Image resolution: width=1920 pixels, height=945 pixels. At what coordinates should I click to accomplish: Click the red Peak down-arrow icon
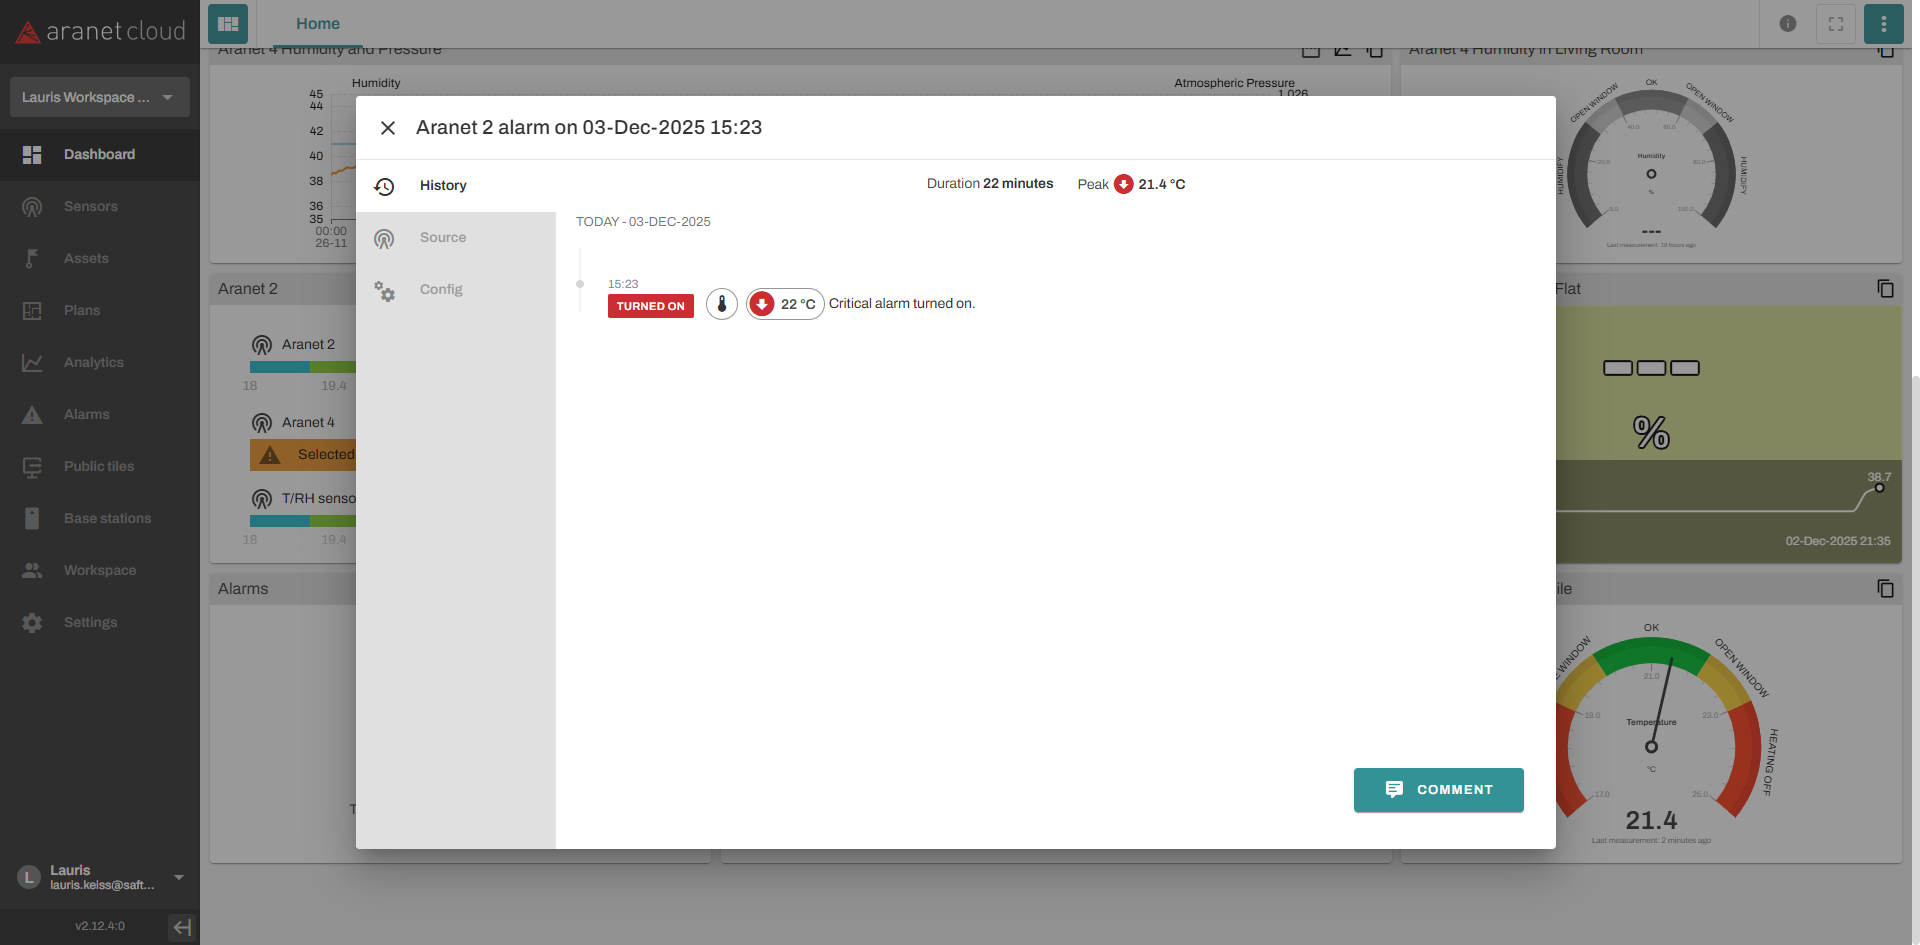click(1123, 184)
